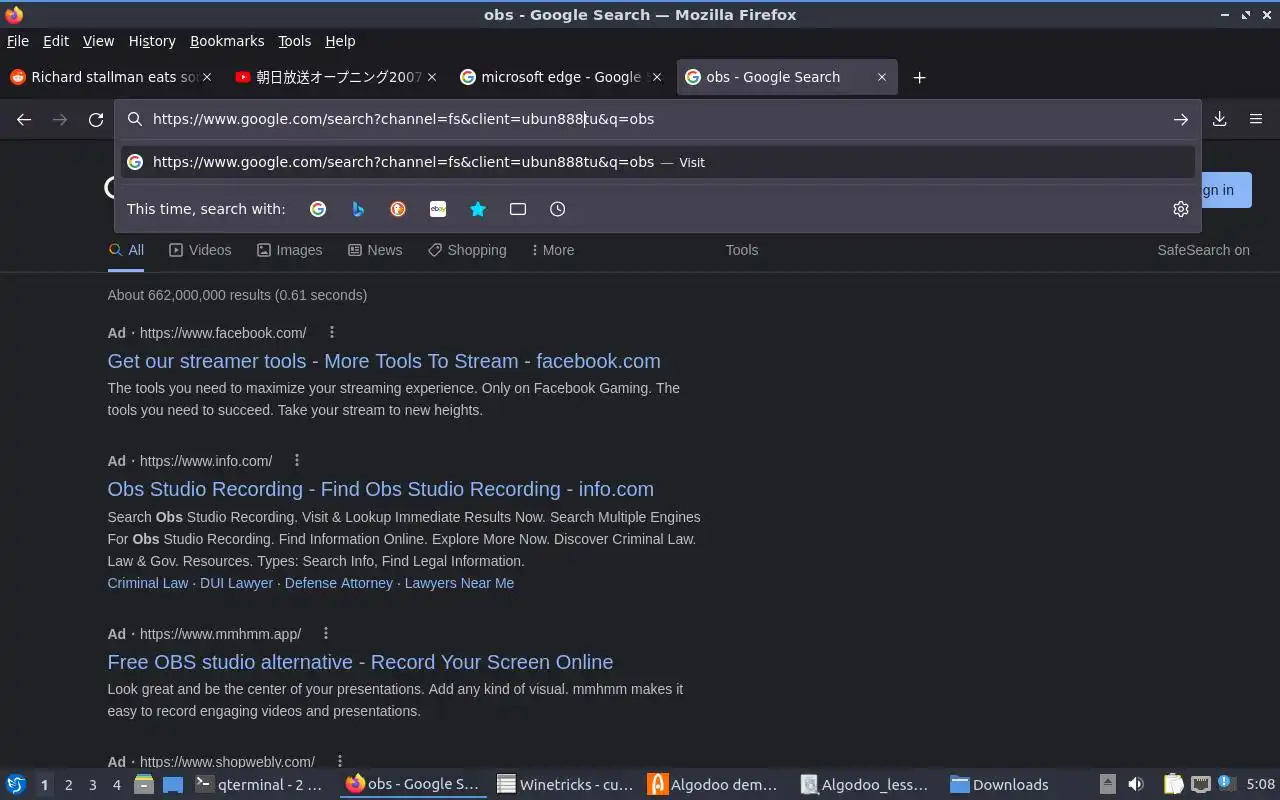Select the Visit URL suggestion row
Screen dimensions: 1280x800
tap(658, 162)
